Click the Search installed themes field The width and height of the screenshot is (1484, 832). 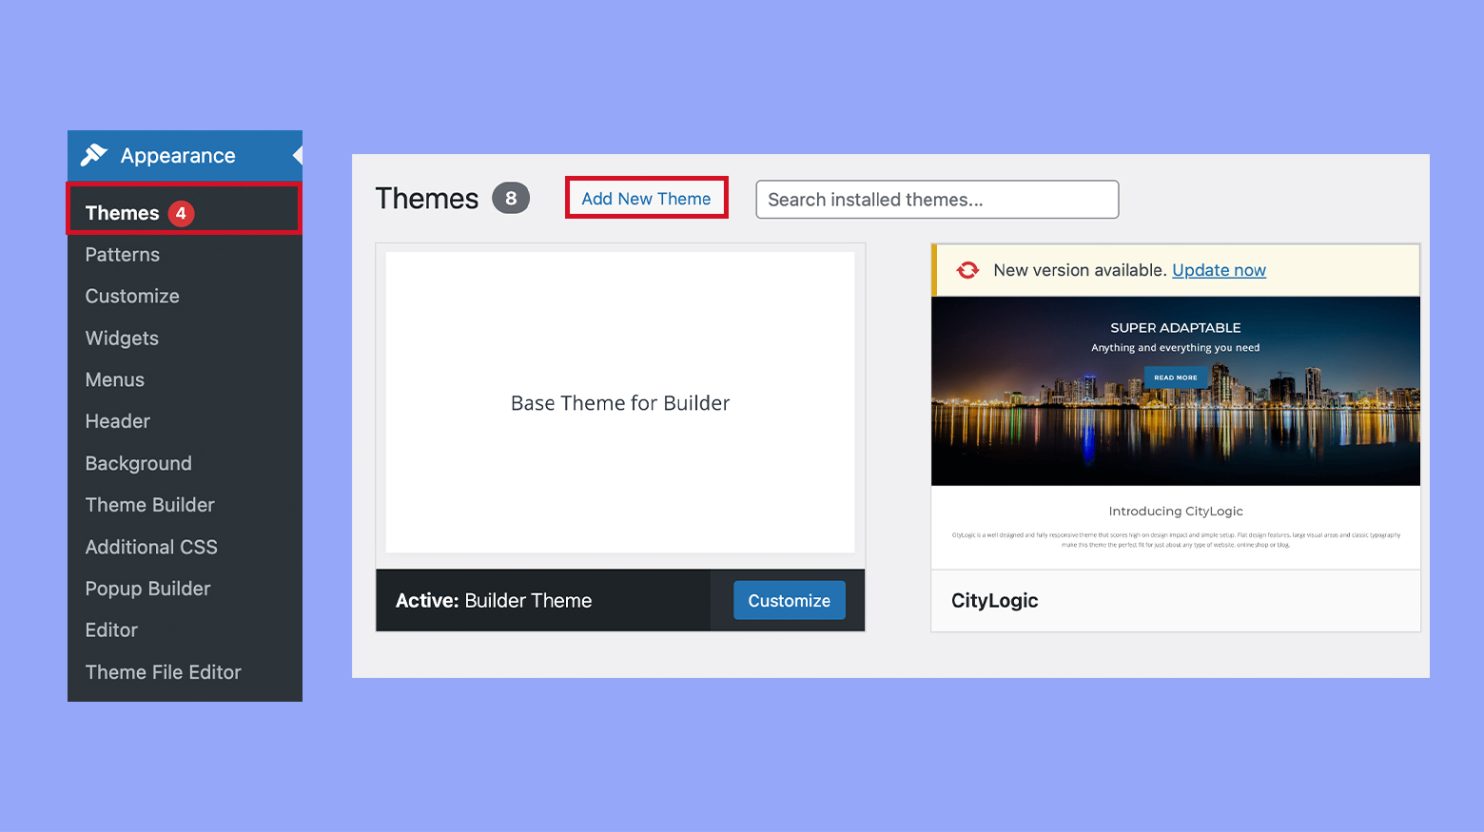[x=936, y=199]
